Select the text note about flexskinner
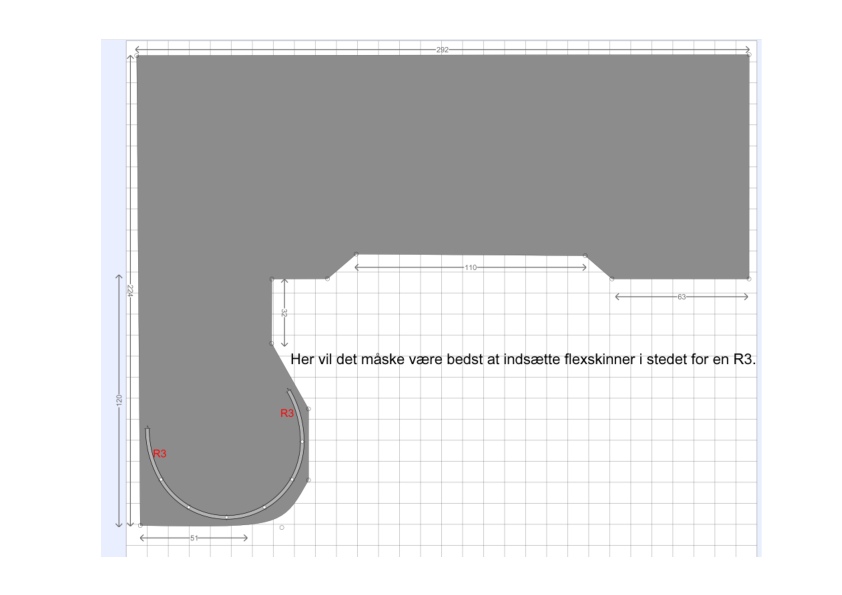 523,359
